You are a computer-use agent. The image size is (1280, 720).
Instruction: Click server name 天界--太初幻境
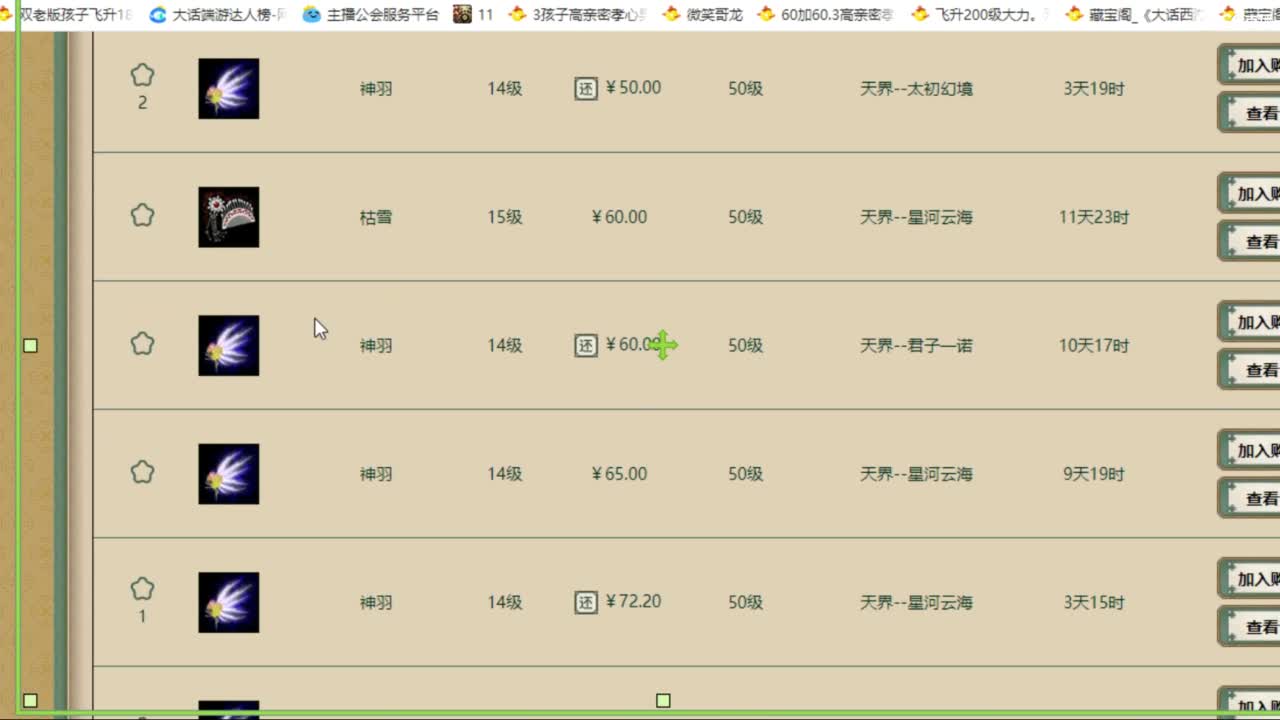tap(916, 88)
